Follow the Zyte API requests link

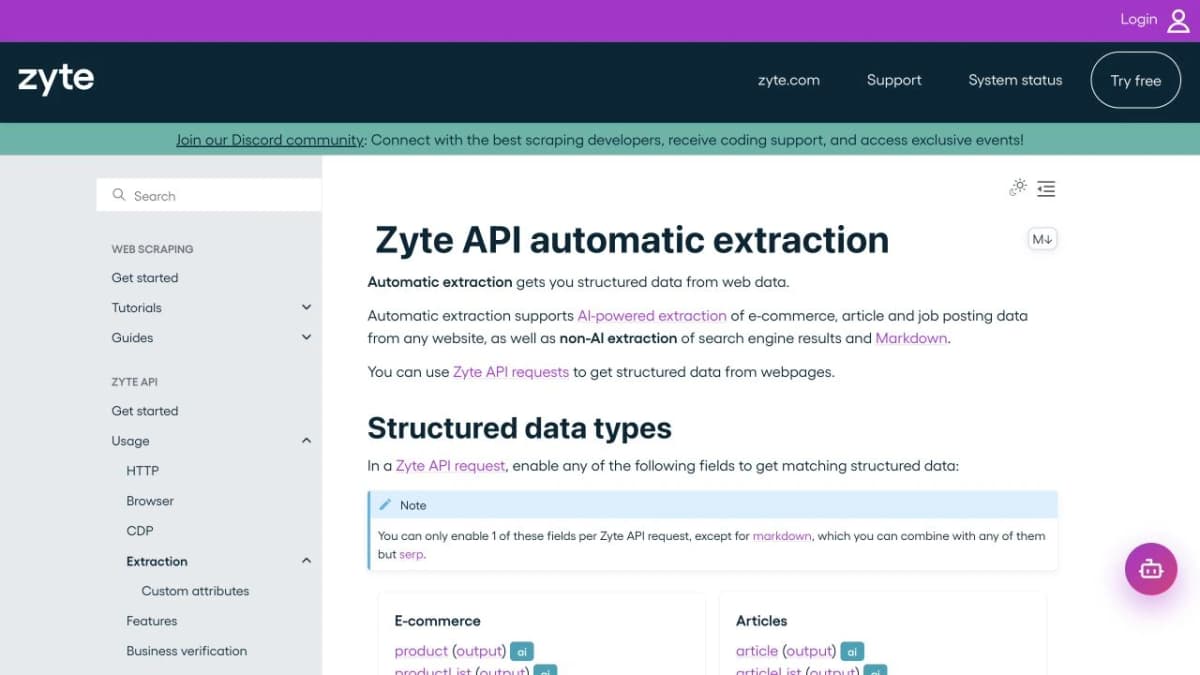point(511,372)
